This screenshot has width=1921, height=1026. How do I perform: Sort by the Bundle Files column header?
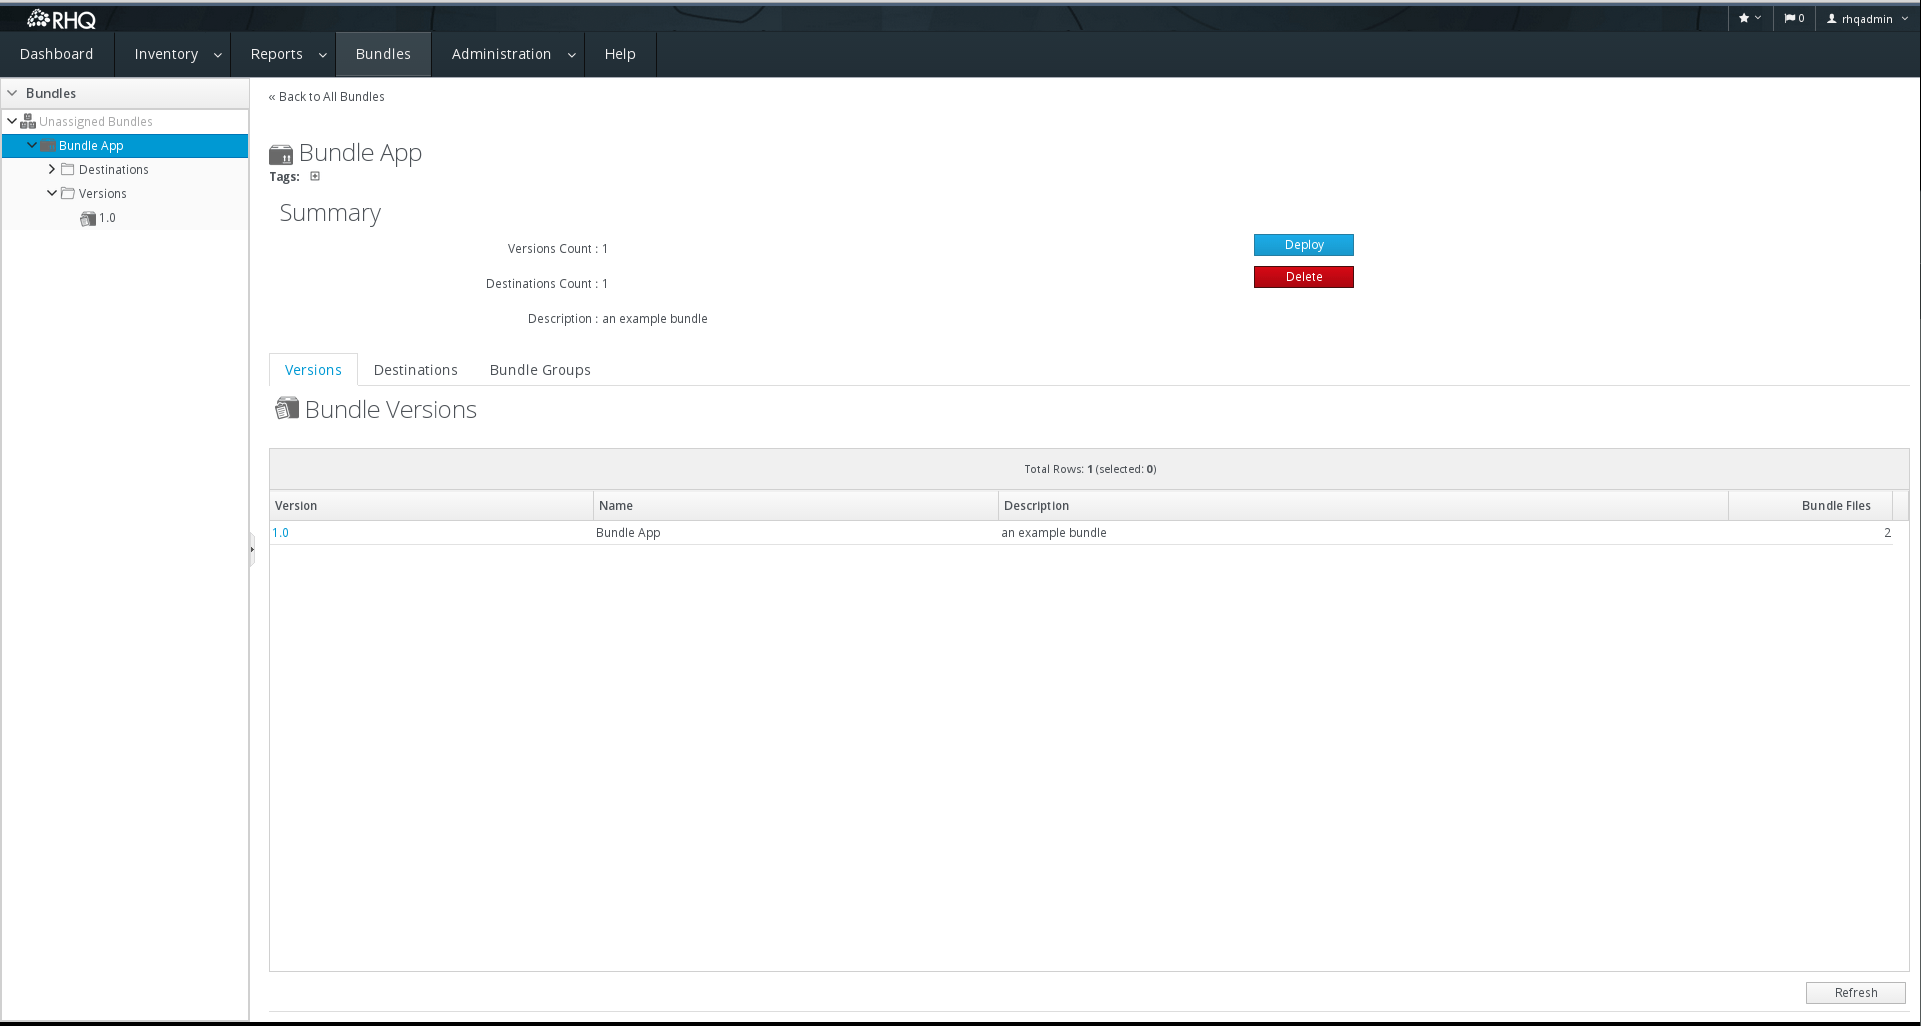point(1810,506)
